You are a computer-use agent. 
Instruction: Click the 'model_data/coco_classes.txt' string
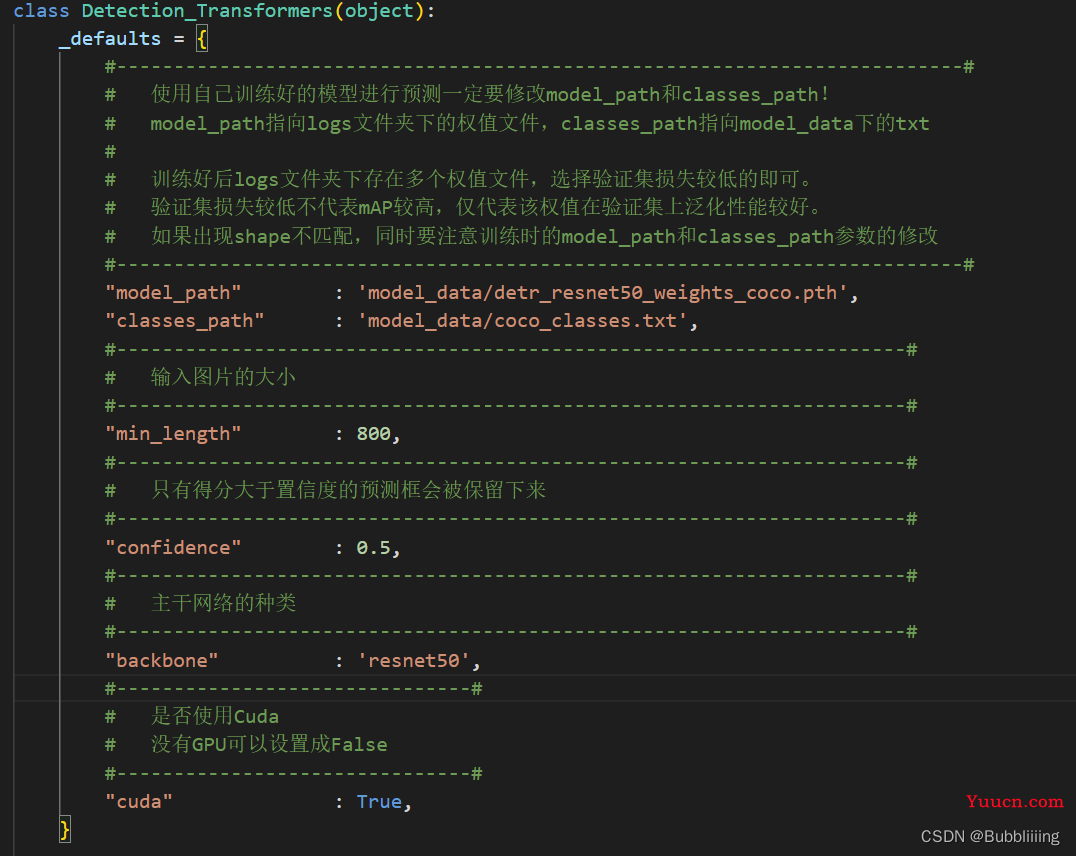pyautogui.click(x=522, y=321)
